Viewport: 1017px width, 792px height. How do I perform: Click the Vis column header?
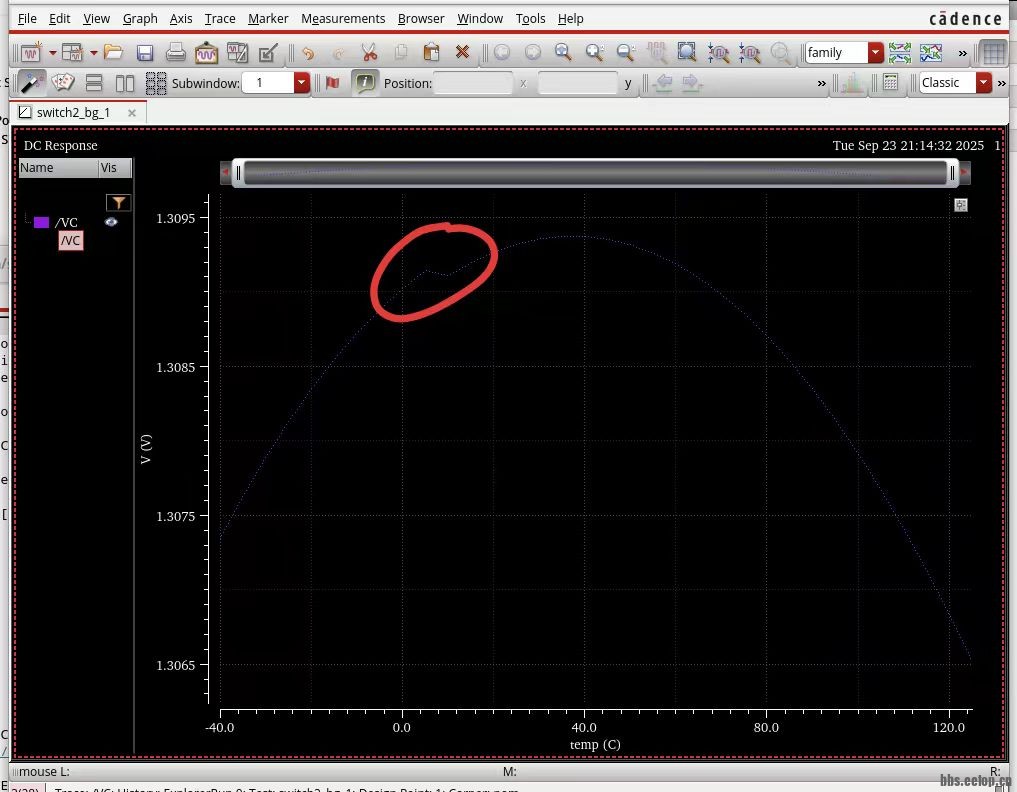[x=115, y=167]
